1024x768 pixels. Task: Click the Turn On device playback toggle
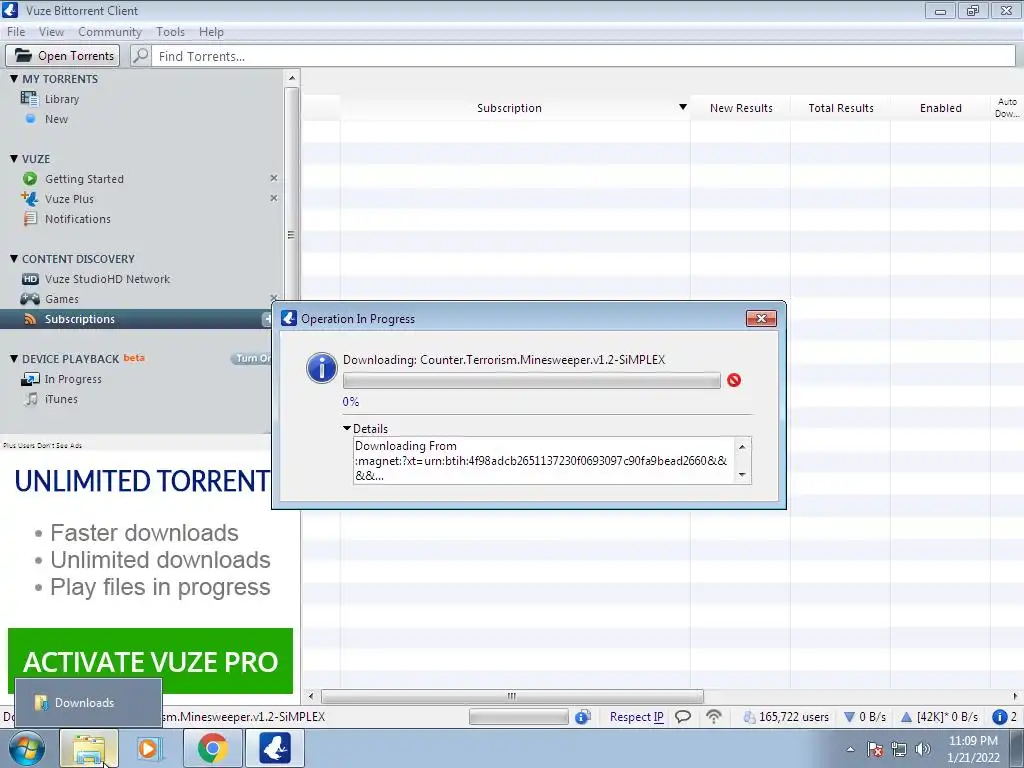click(251, 359)
